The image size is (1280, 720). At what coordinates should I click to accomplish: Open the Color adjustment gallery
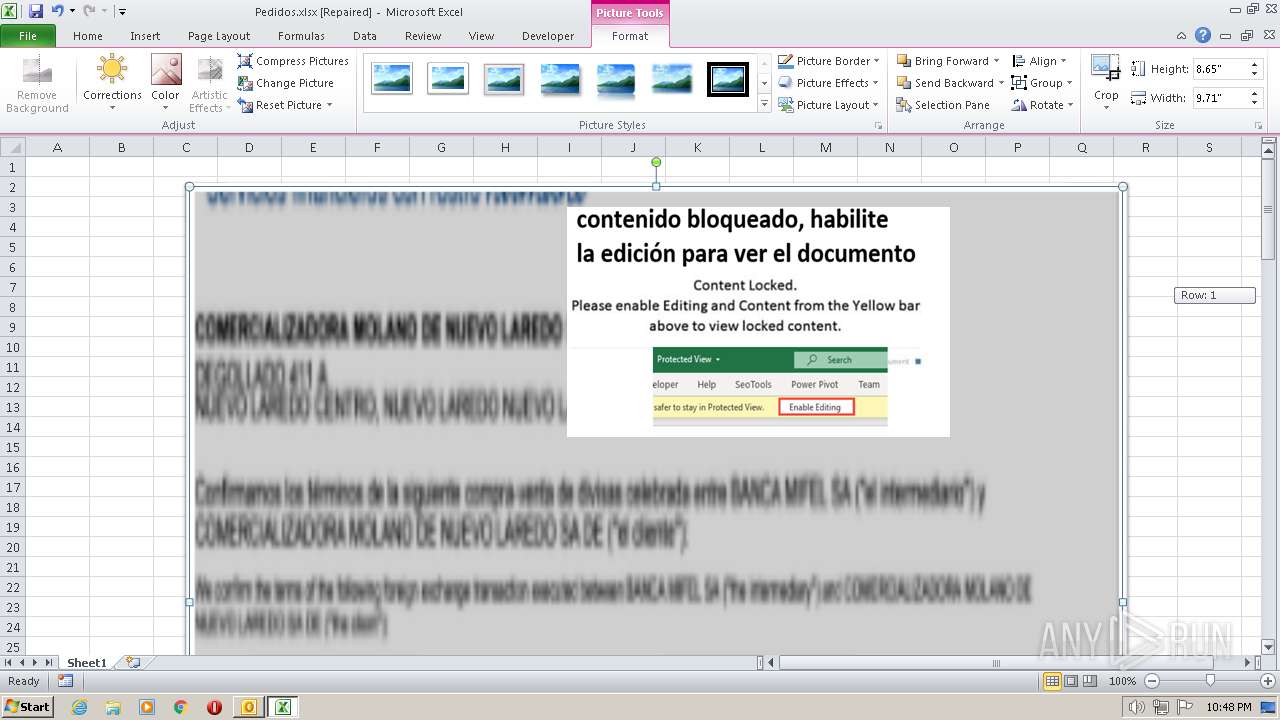click(x=166, y=83)
